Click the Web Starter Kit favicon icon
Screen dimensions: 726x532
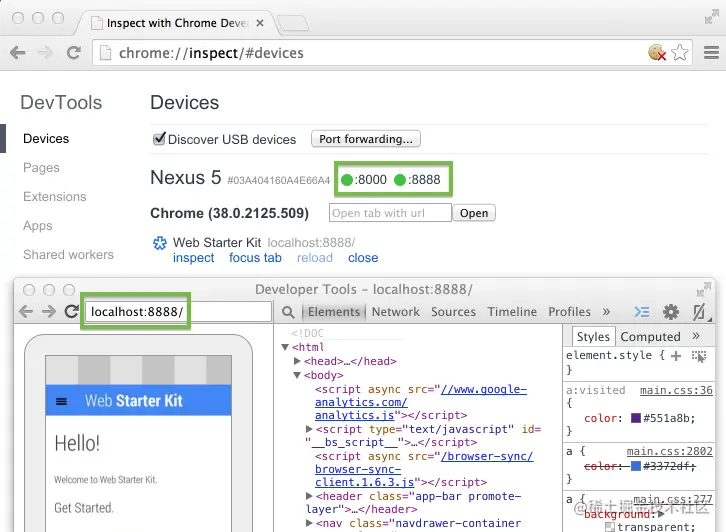[x=160, y=243]
